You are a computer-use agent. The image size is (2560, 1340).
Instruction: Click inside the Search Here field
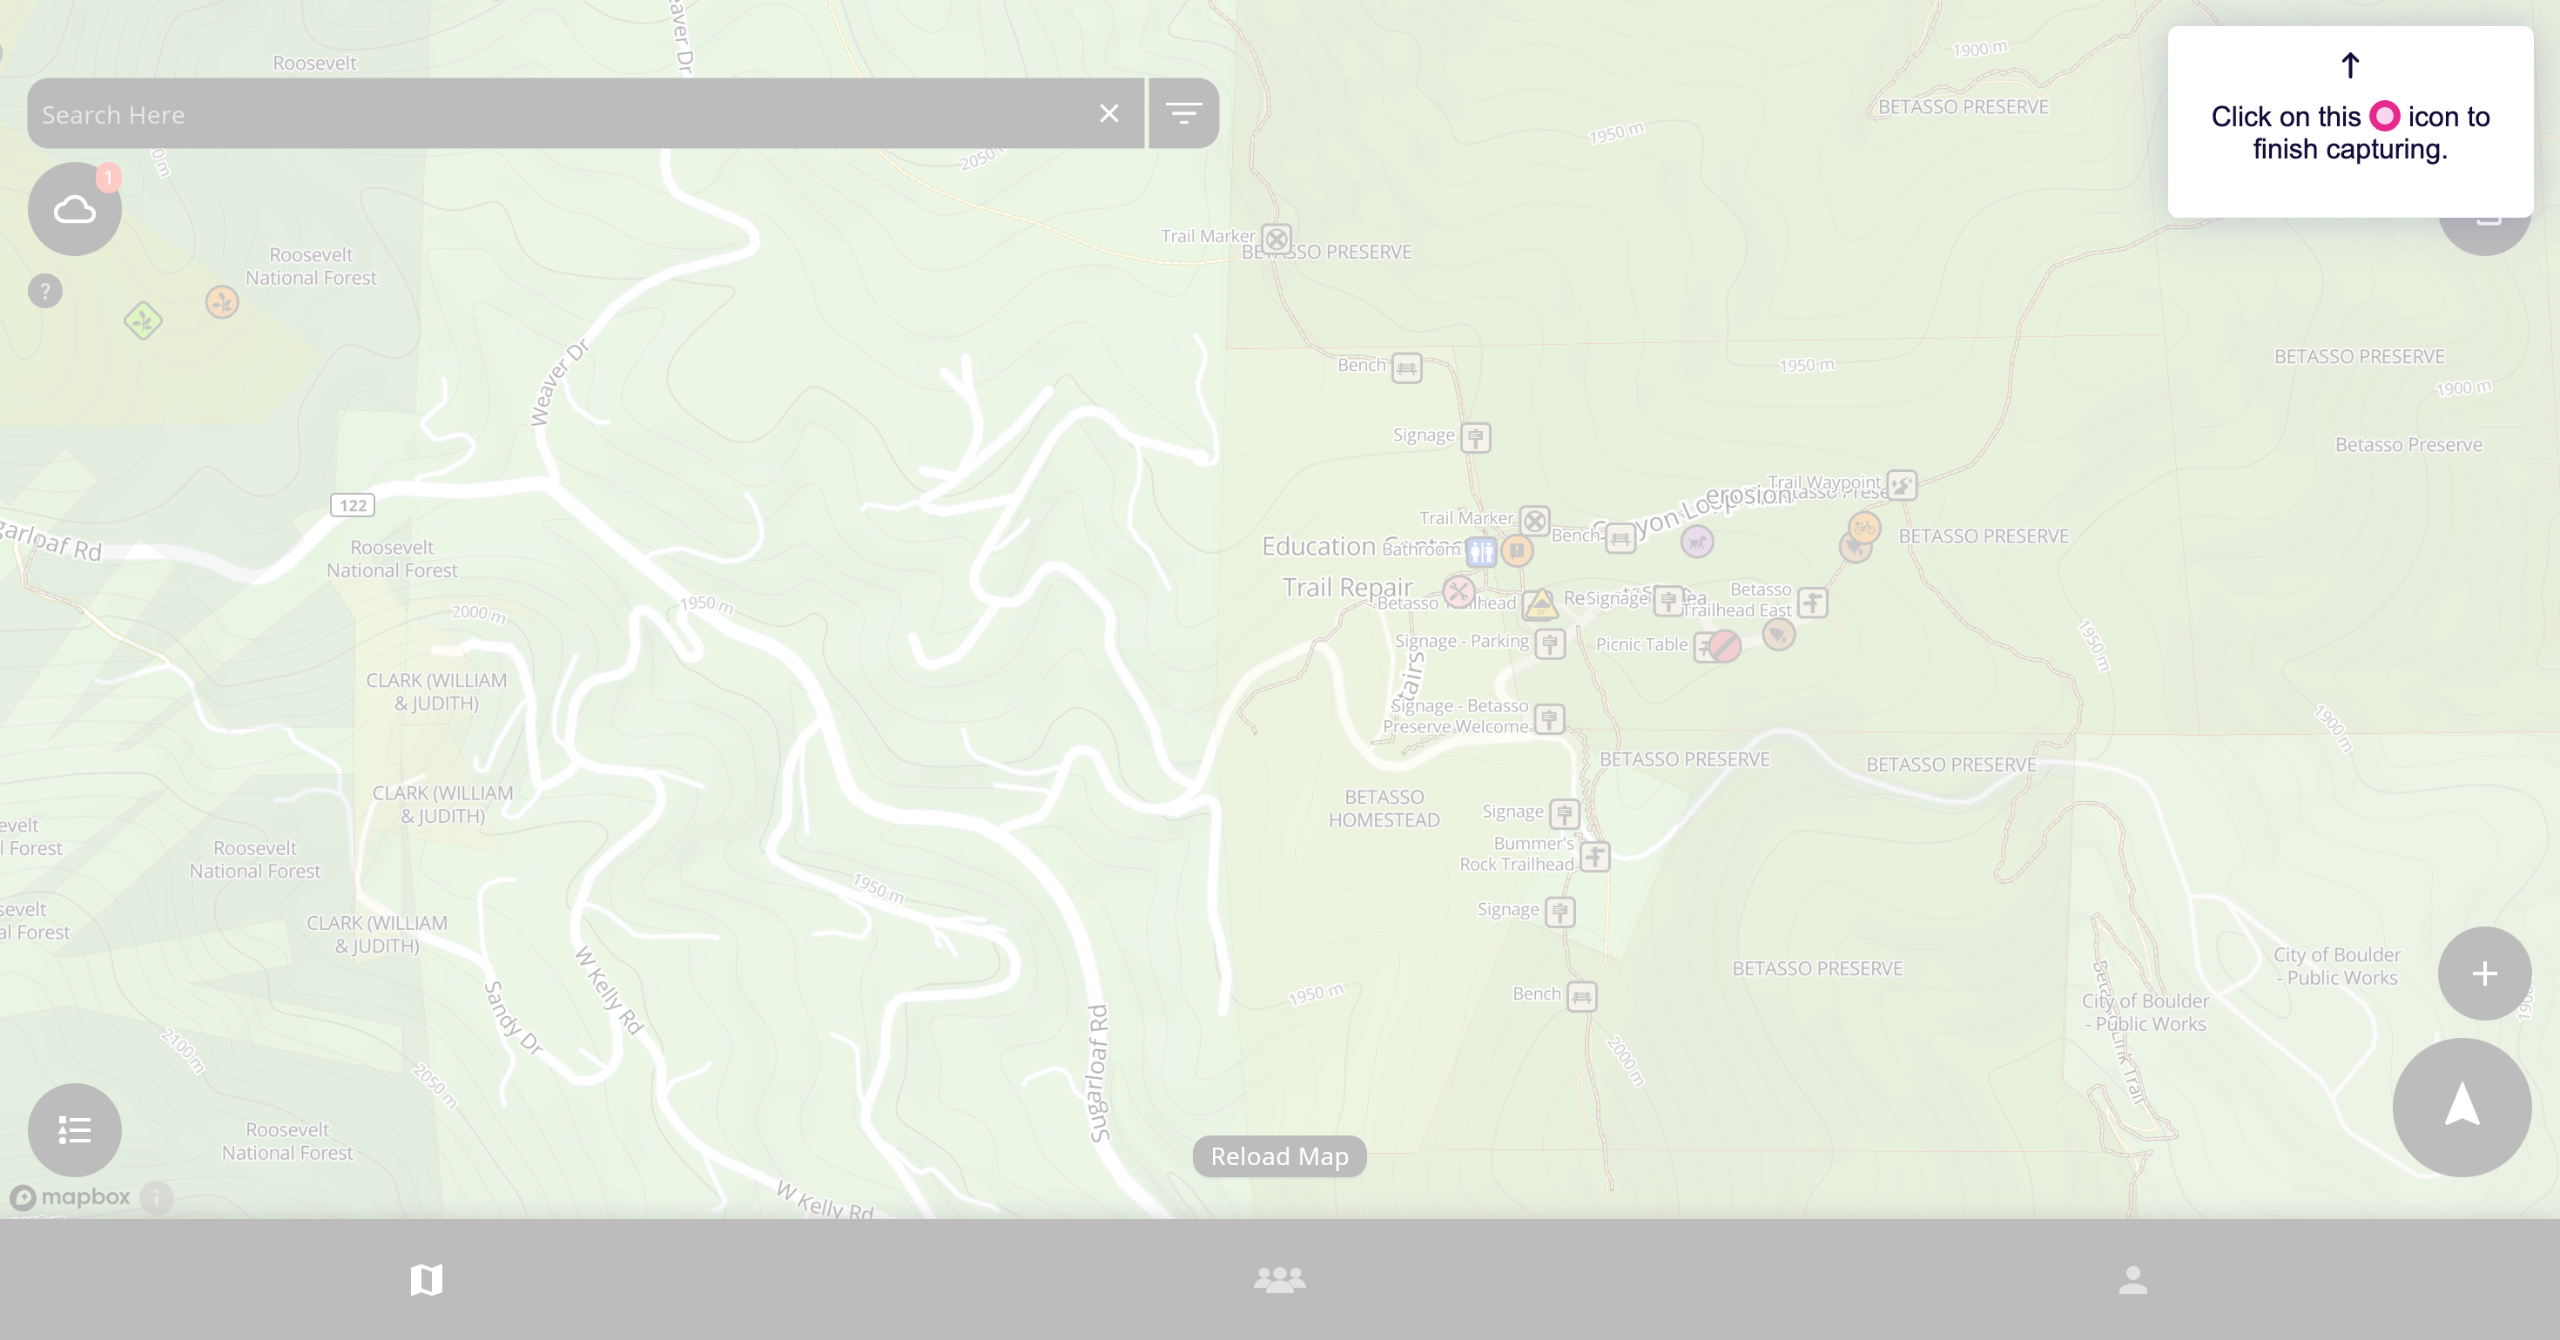[x=560, y=114]
